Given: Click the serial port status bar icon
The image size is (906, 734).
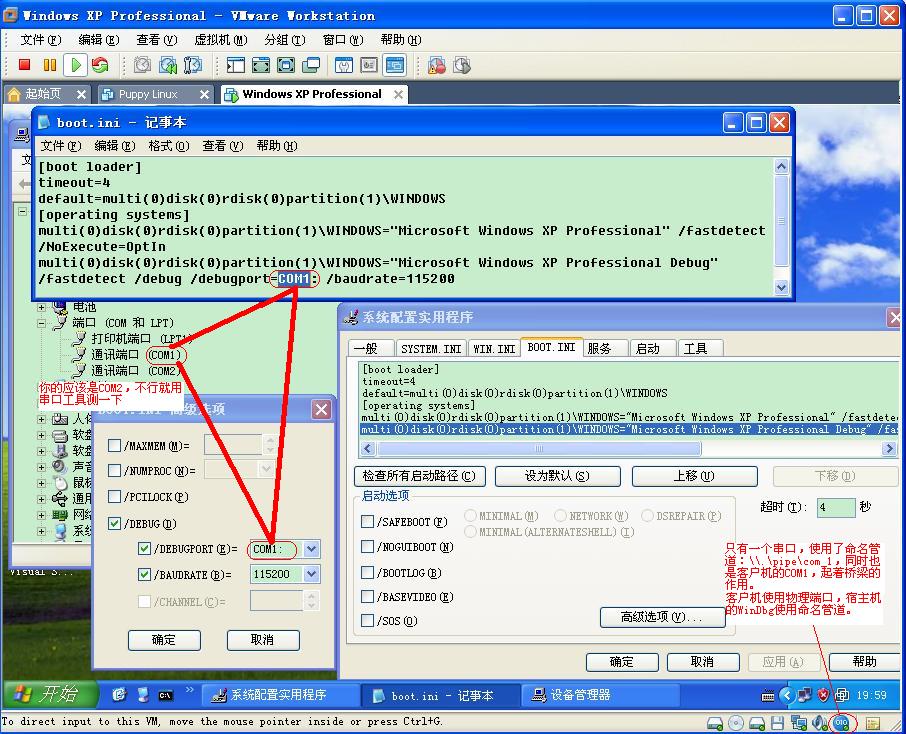Looking at the screenshot, I should 841,723.
